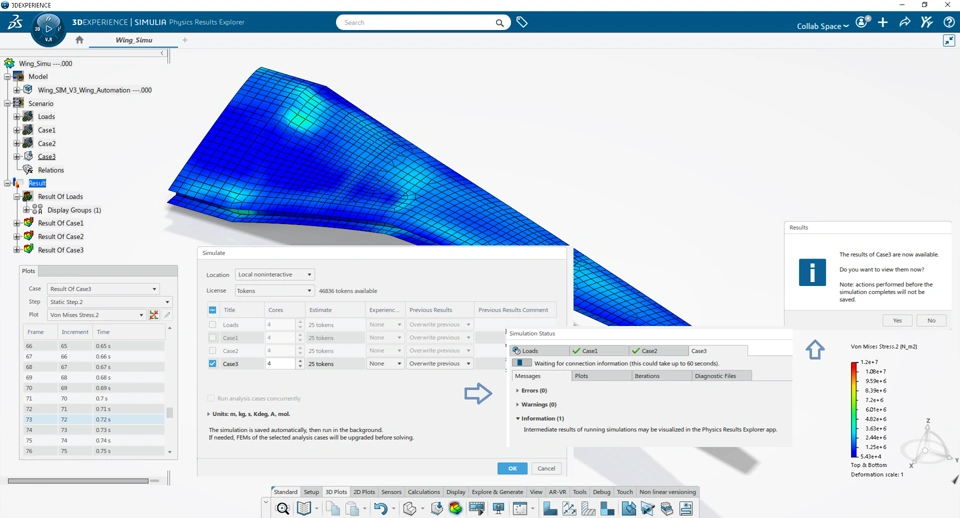Click the expand panel icon at top right
Image resolution: width=960 pixels, height=518 pixels.
(949, 40)
